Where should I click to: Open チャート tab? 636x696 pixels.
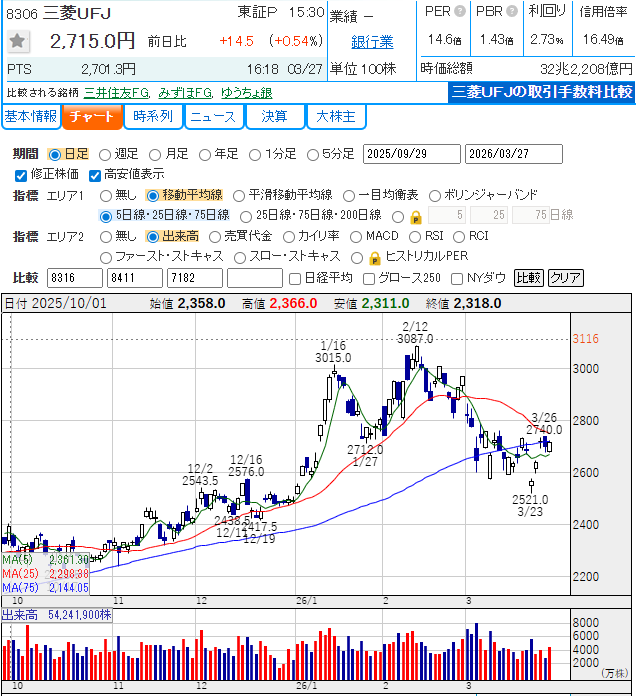pyautogui.click(x=92, y=117)
